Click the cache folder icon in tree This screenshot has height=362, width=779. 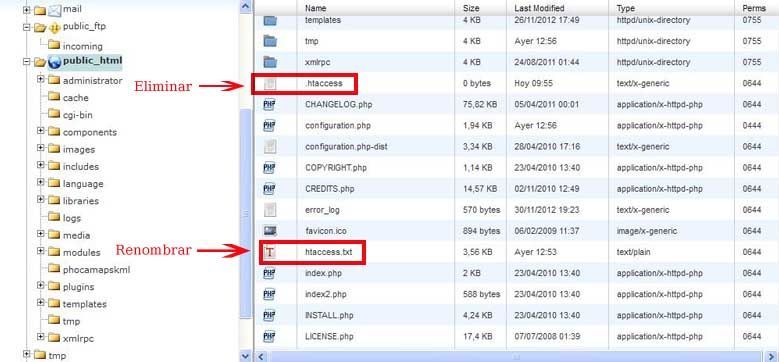54,97
